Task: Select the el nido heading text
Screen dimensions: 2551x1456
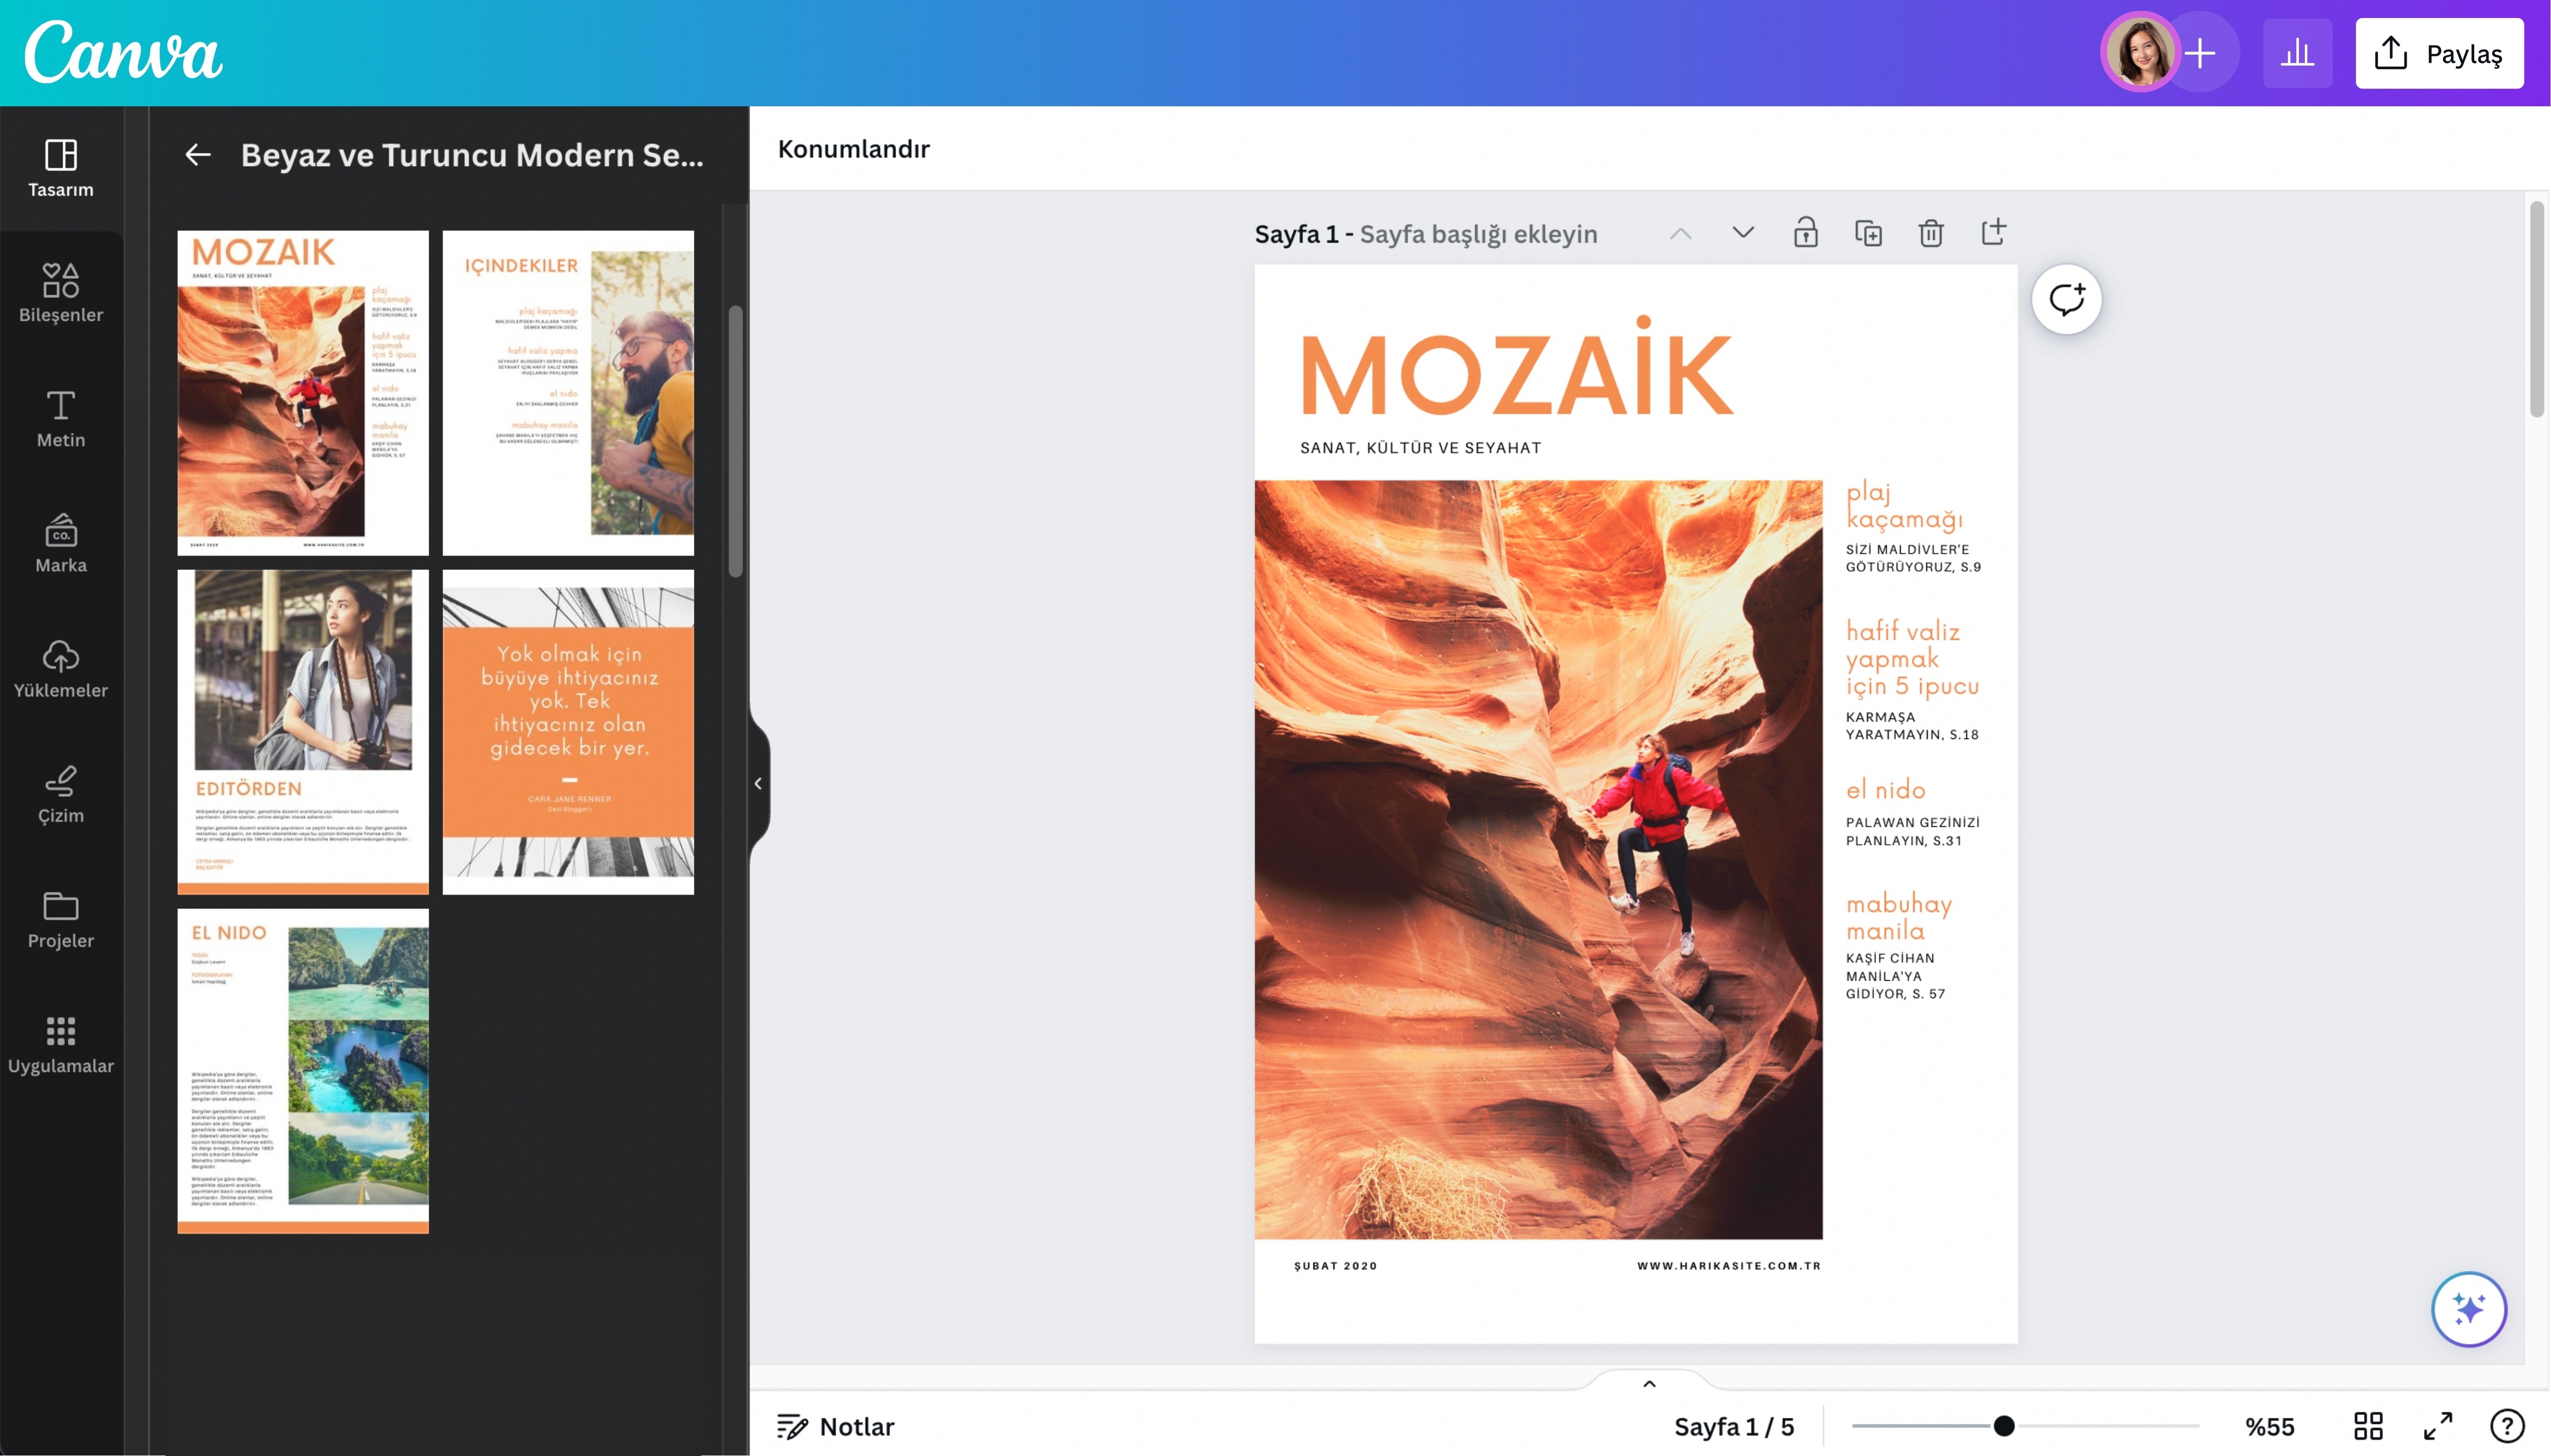Action: [1885, 789]
